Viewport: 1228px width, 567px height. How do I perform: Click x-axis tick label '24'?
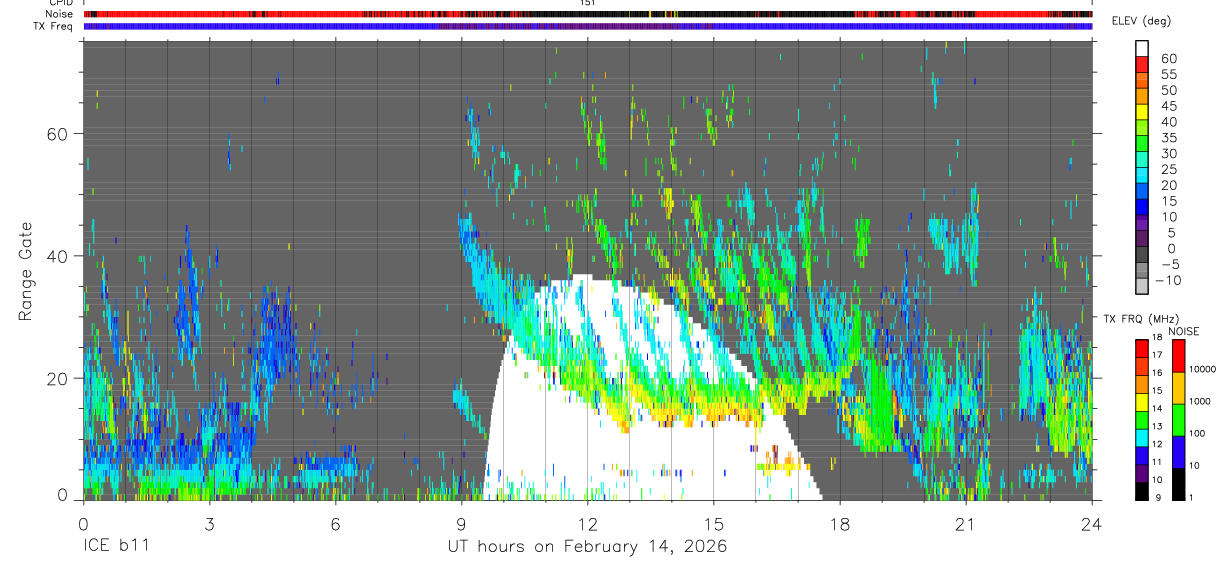click(1091, 523)
